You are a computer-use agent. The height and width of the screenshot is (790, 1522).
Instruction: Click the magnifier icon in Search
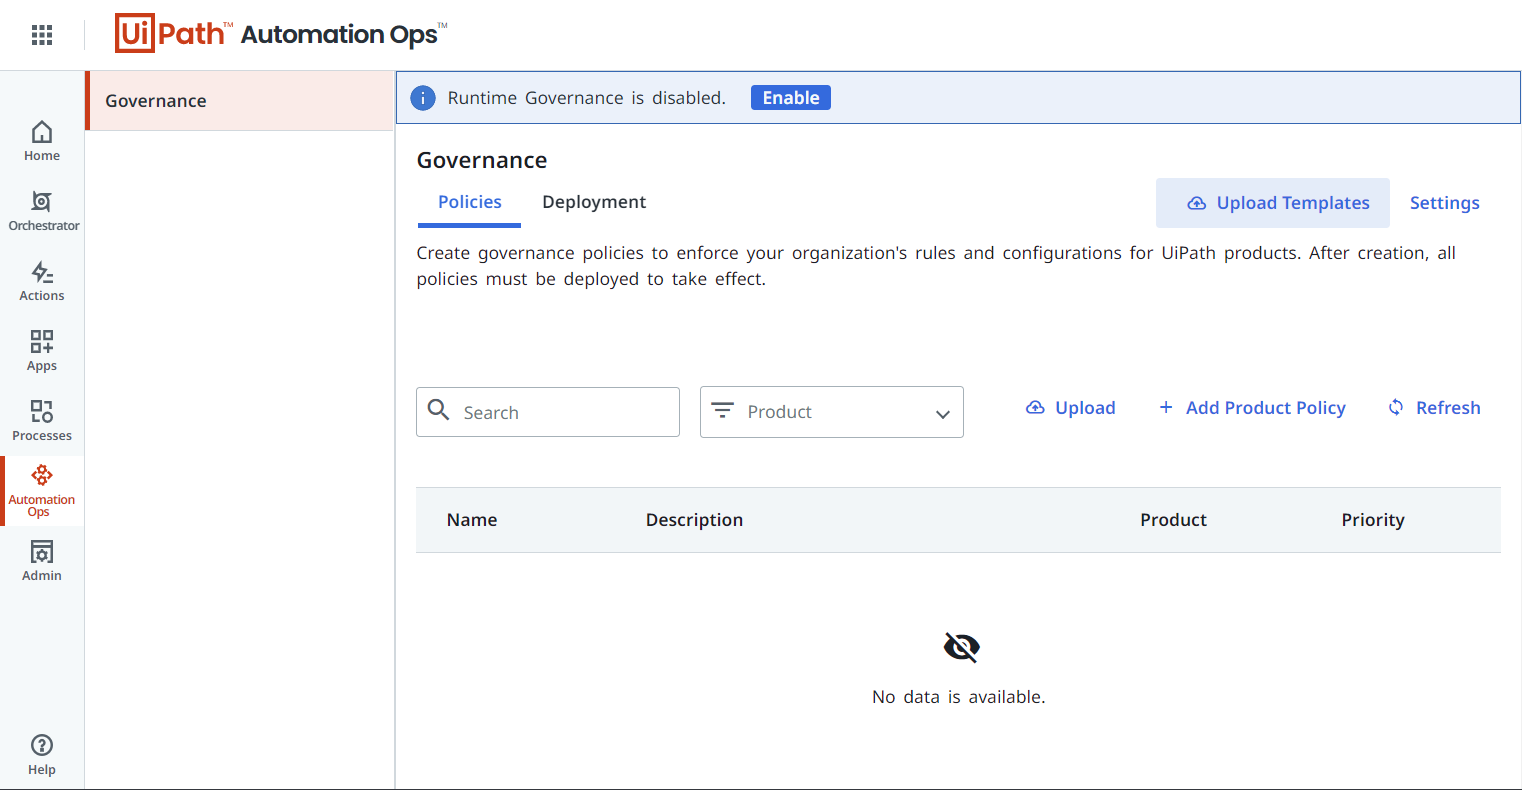pyautogui.click(x=438, y=410)
